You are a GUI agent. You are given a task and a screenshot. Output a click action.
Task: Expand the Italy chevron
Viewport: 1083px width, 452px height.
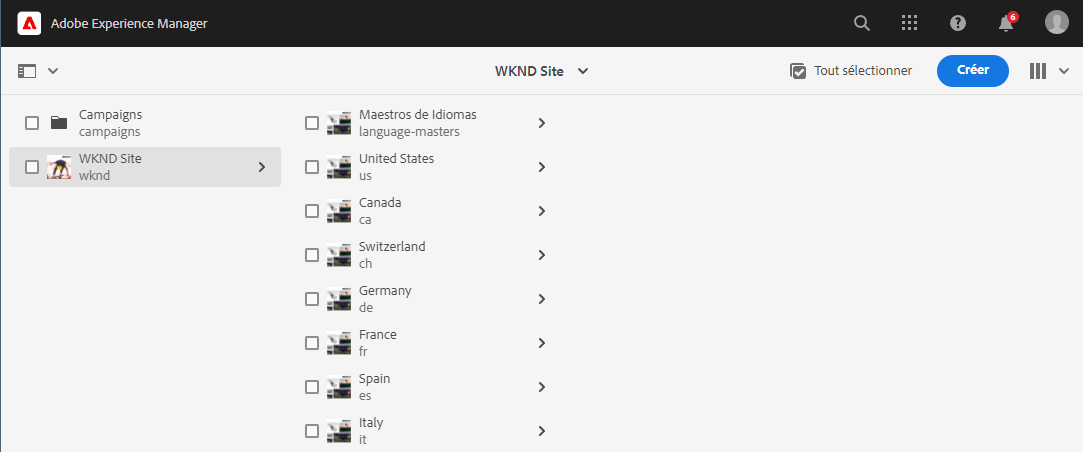[x=542, y=431]
